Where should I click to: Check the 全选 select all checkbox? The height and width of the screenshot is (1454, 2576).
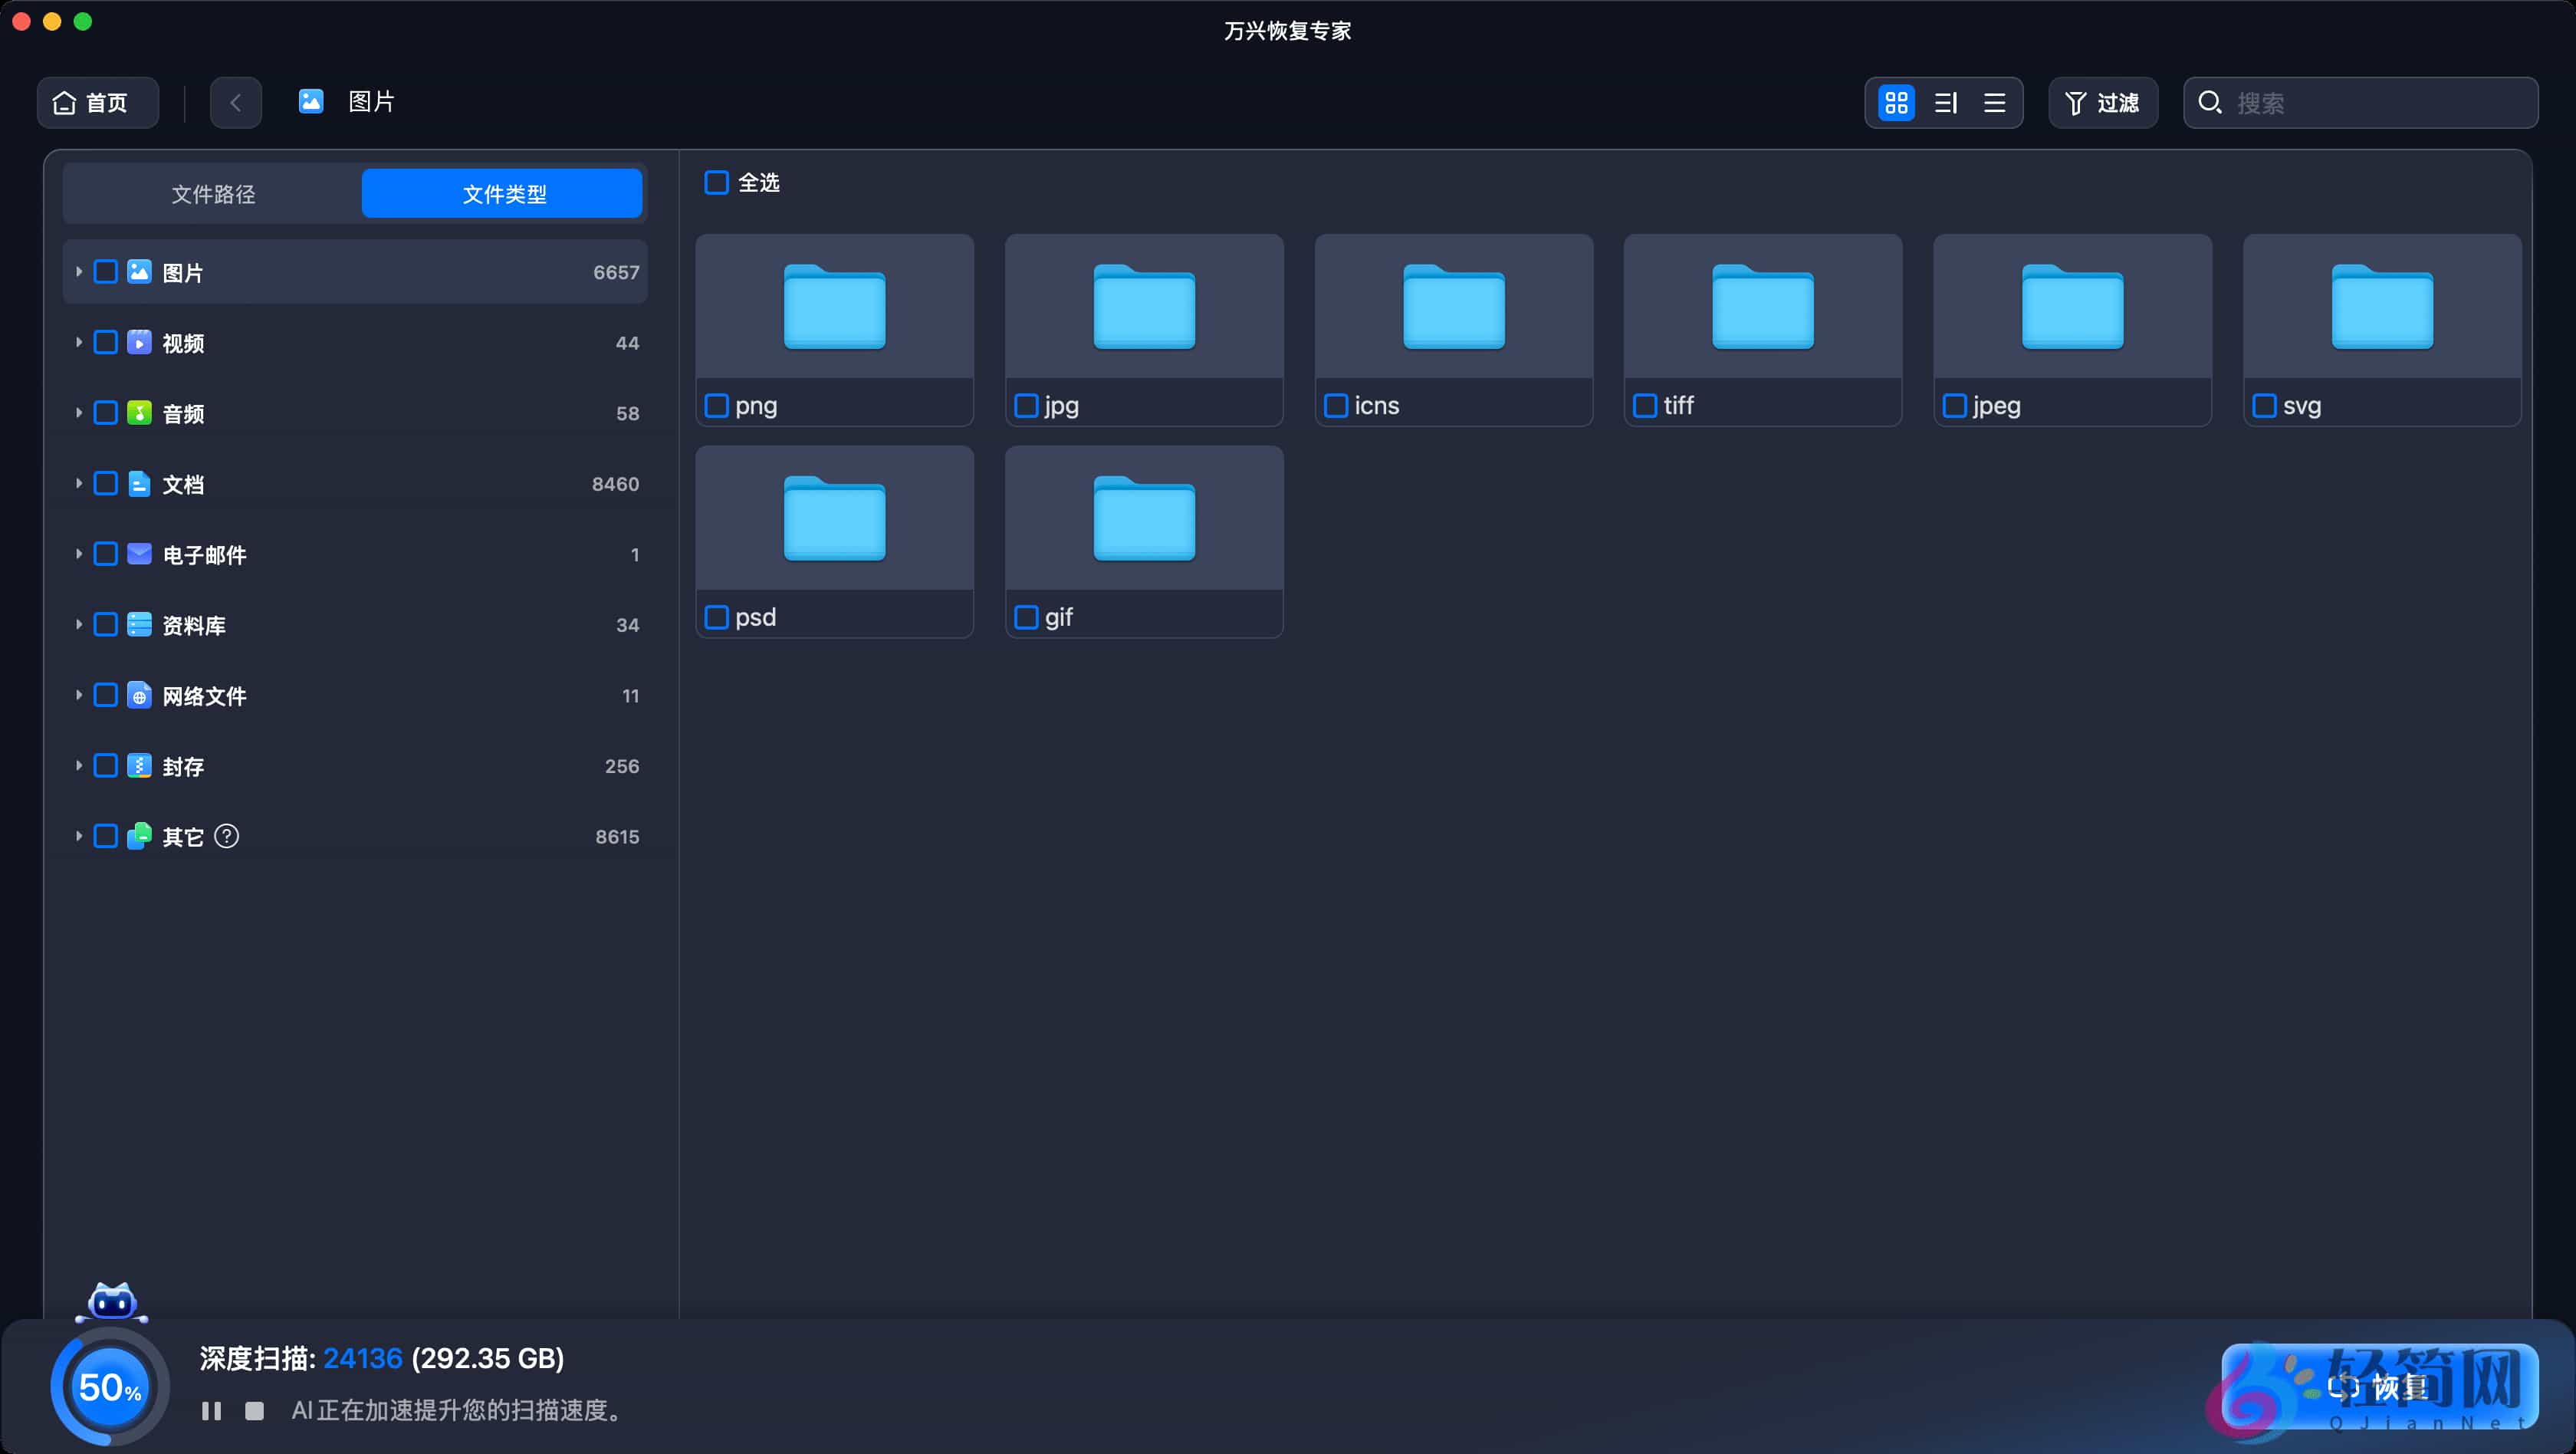point(716,183)
